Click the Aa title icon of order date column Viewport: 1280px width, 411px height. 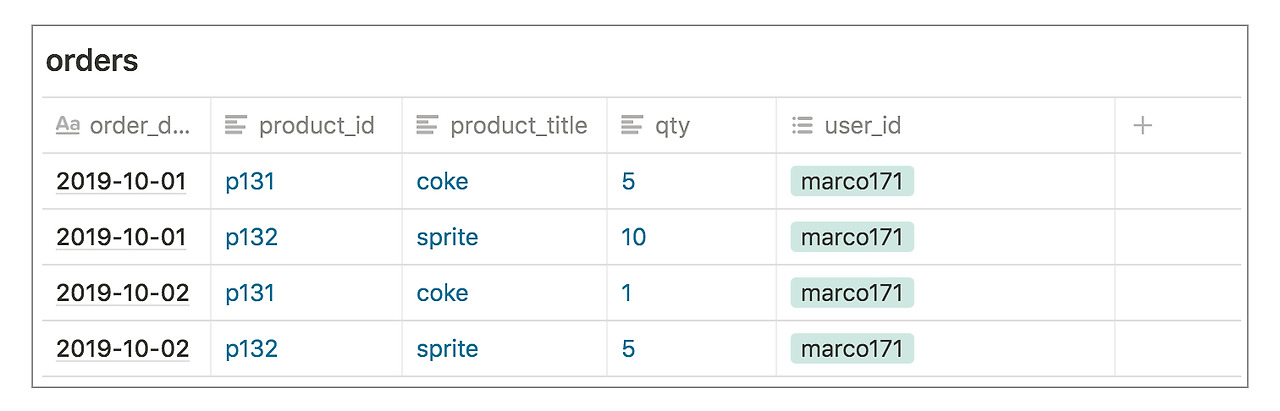point(67,126)
